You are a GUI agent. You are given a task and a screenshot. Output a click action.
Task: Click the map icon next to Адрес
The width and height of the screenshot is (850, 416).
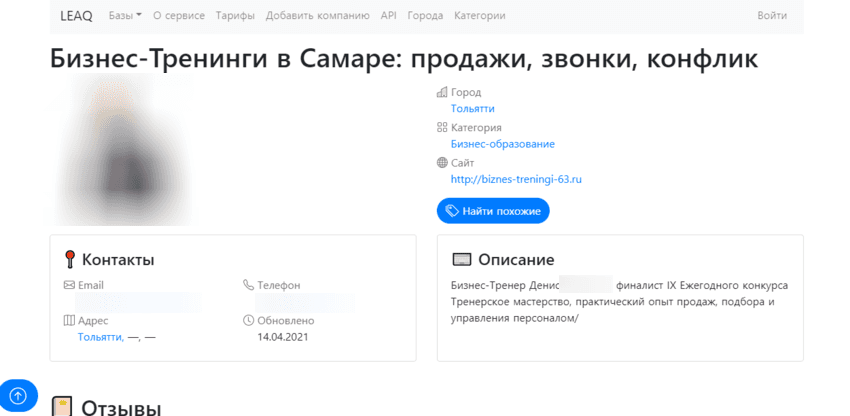(x=69, y=321)
